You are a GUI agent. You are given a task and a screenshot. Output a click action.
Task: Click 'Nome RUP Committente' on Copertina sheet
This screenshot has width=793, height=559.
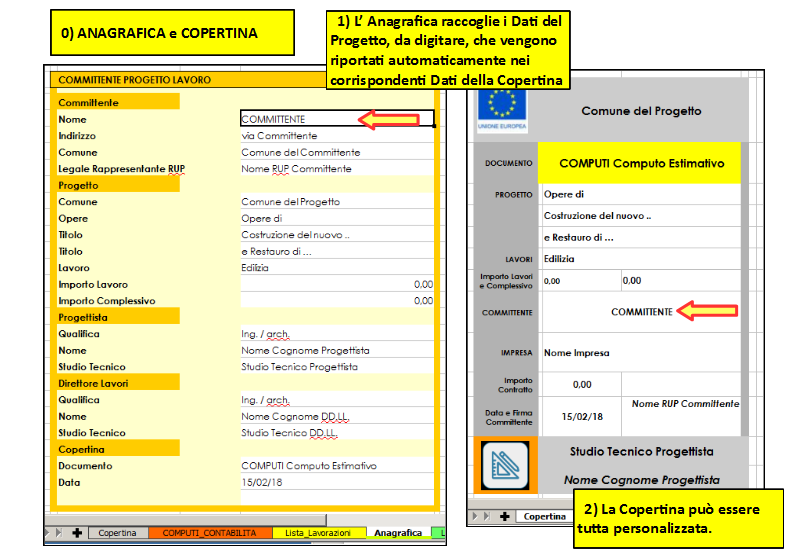coord(685,404)
